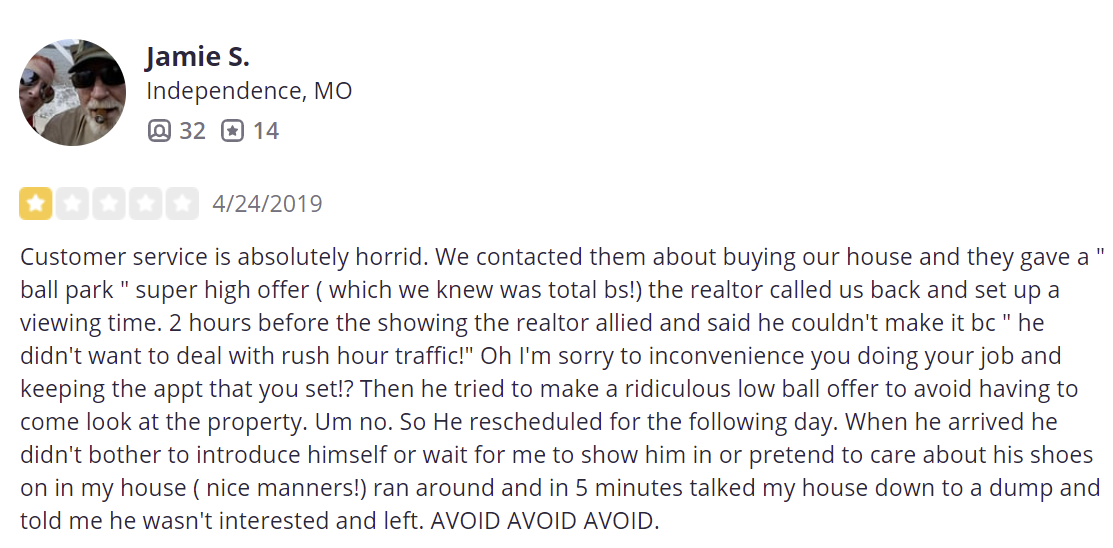1113x548 pixels.
Task: Click the review count 14
Action: pos(266,131)
